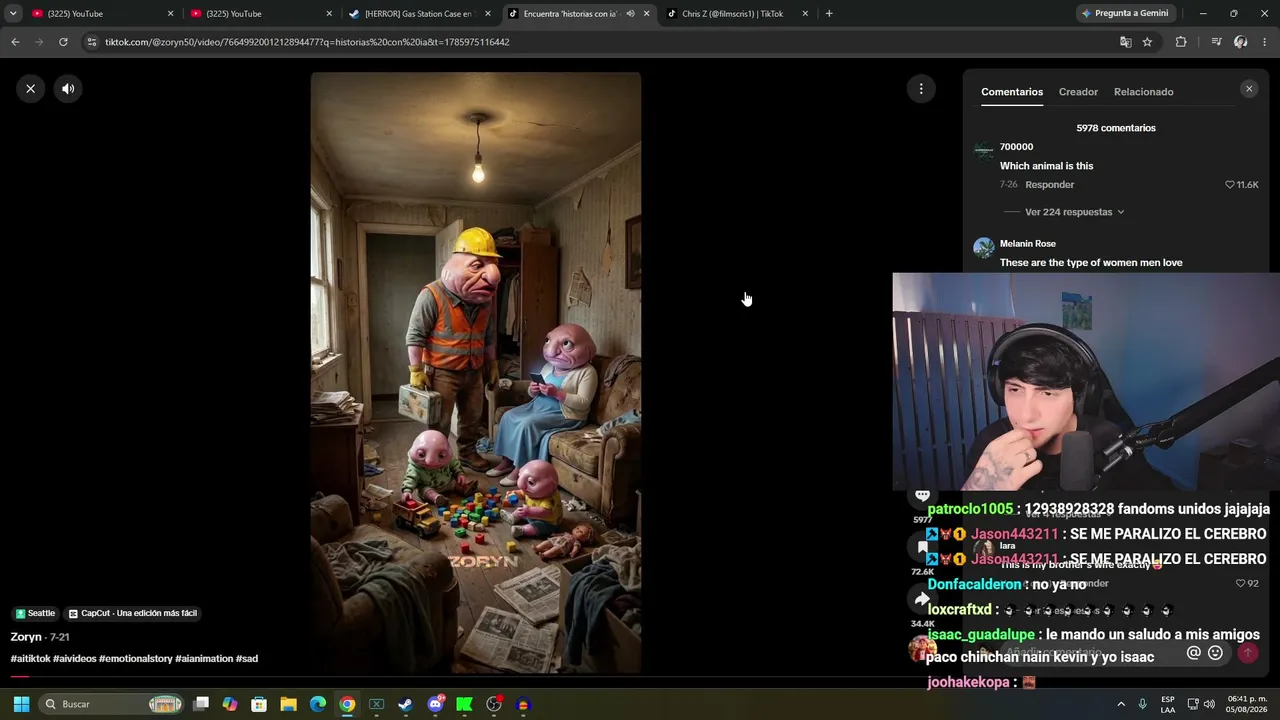1280x720 pixels.
Task: Open the #aitiktok hashtag
Action: (30, 659)
